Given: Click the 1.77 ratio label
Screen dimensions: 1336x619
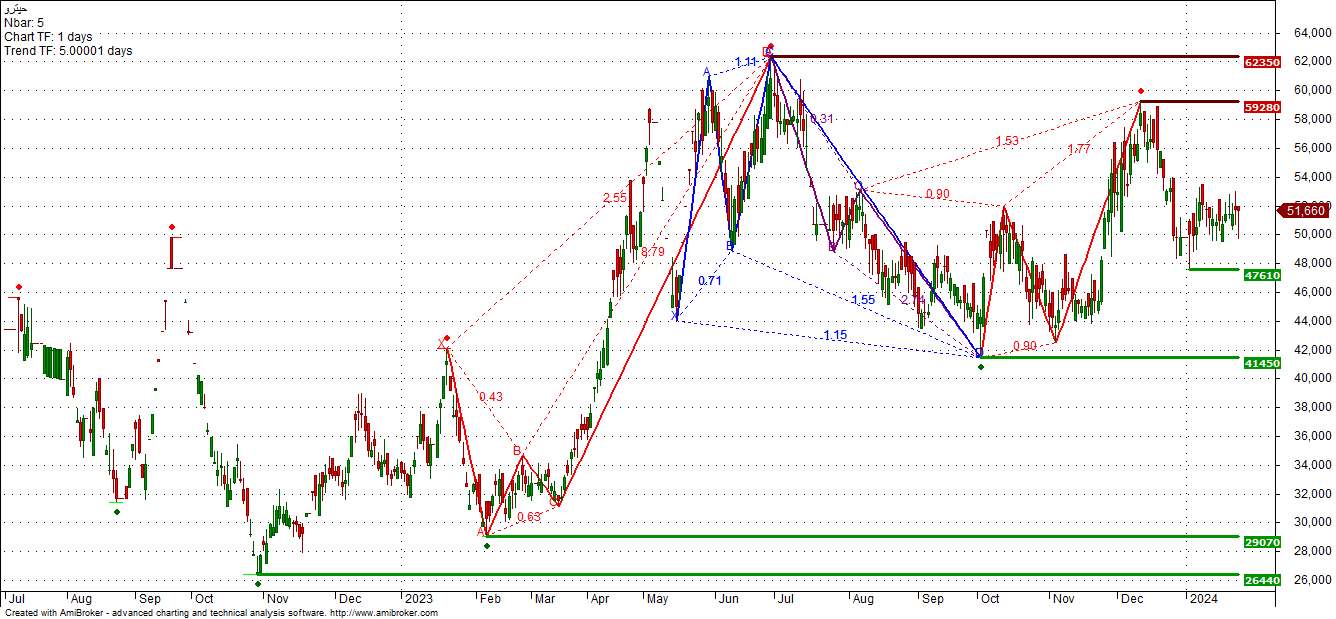Looking at the screenshot, I should click(x=1078, y=149).
